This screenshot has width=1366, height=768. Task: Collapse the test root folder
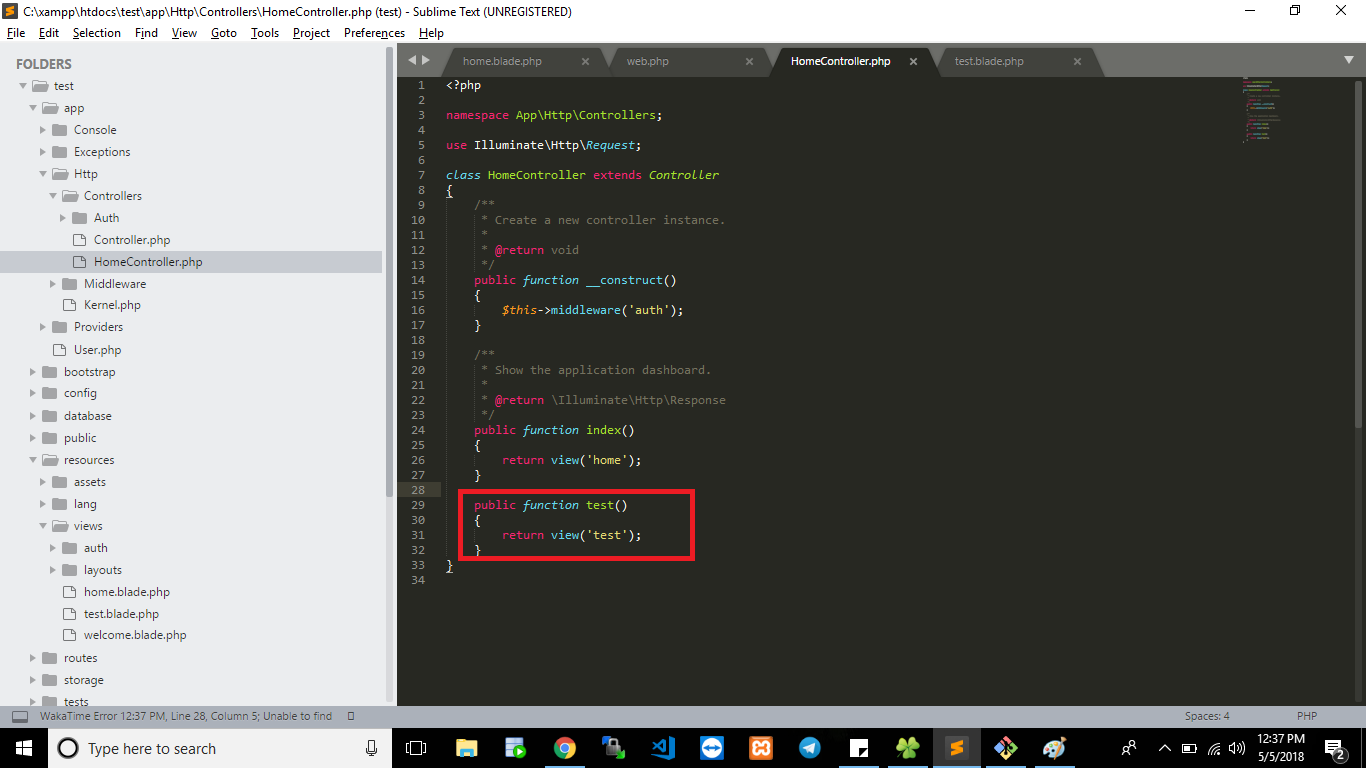pyautogui.click(x=23, y=86)
